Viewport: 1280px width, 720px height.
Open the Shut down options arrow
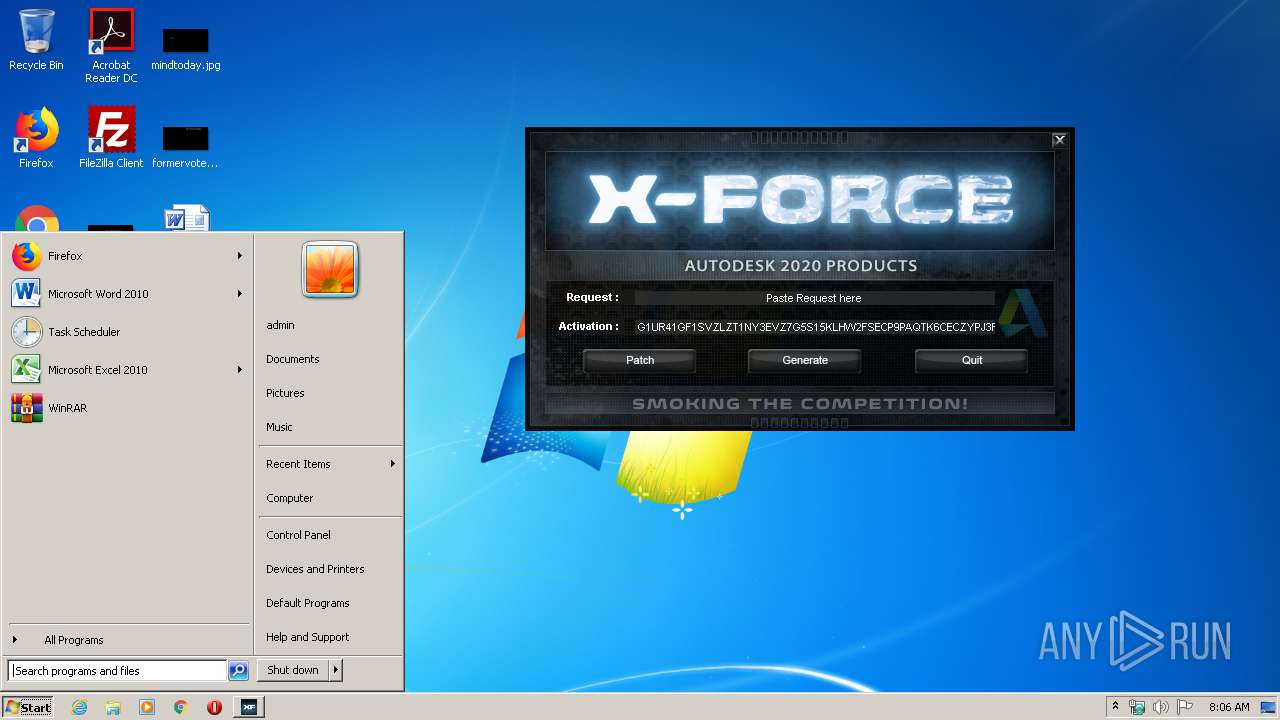point(335,670)
